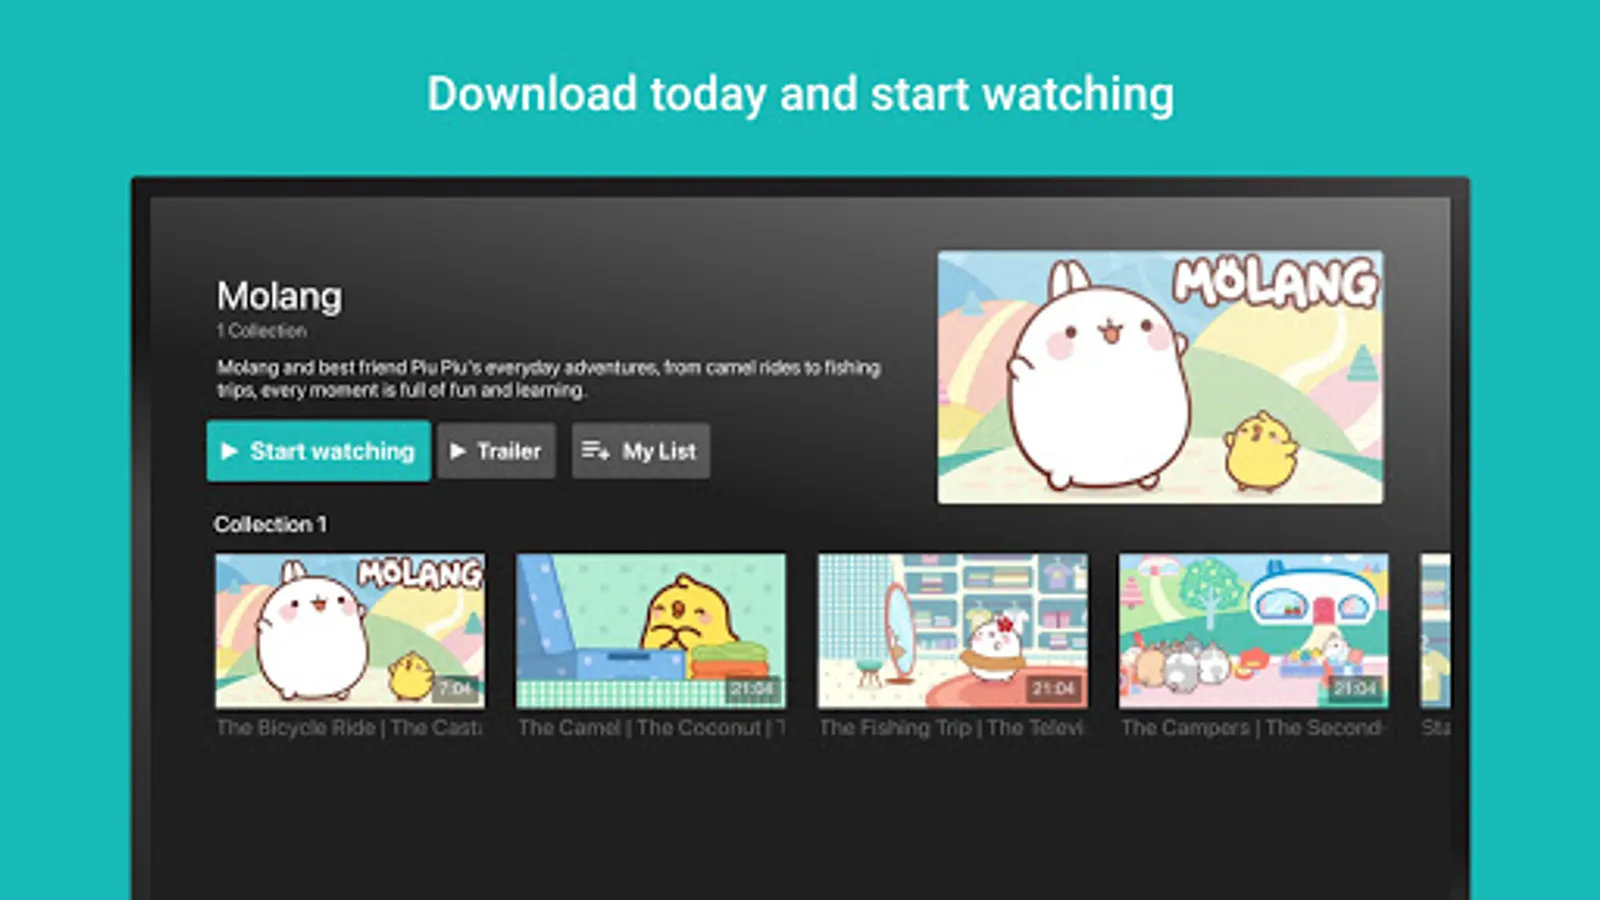Click the Molang show description text
Screen dimensions: 1600x900
coord(548,379)
